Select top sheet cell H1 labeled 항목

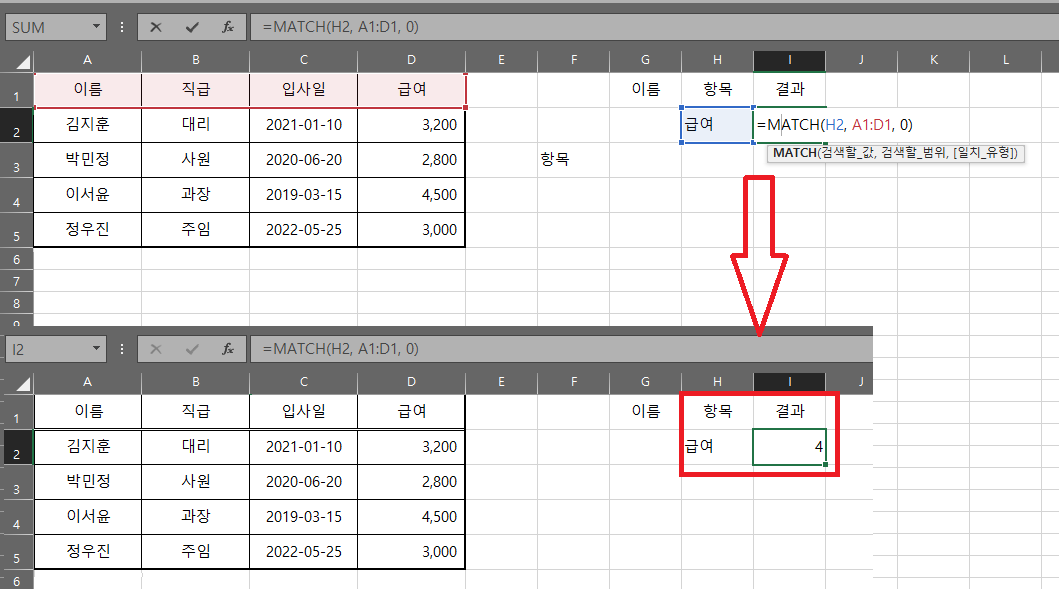(x=717, y=90)
